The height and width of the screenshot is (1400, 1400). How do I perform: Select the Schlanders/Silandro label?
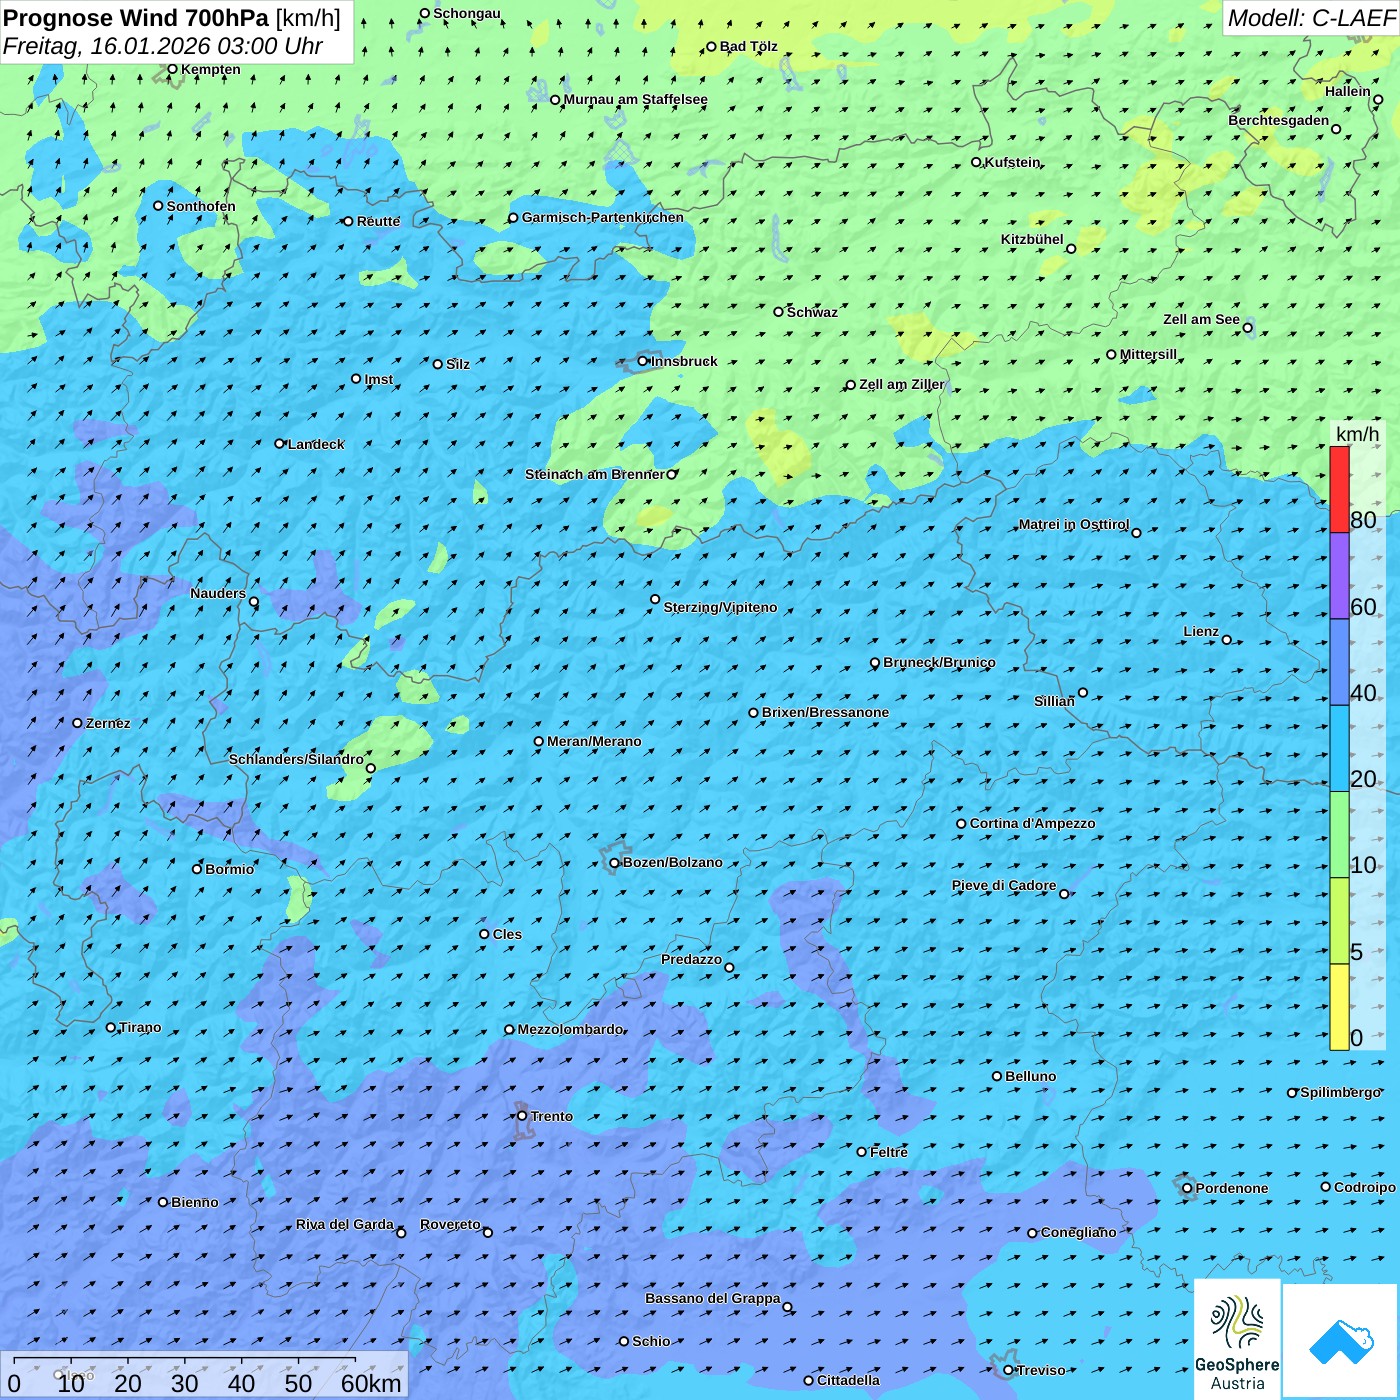click(296, 759)
